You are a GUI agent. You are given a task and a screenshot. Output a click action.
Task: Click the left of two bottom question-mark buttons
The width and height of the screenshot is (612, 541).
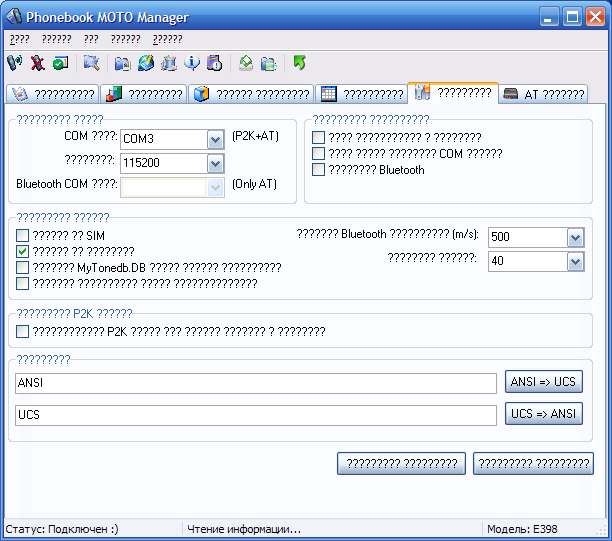[x=402, y=463]
